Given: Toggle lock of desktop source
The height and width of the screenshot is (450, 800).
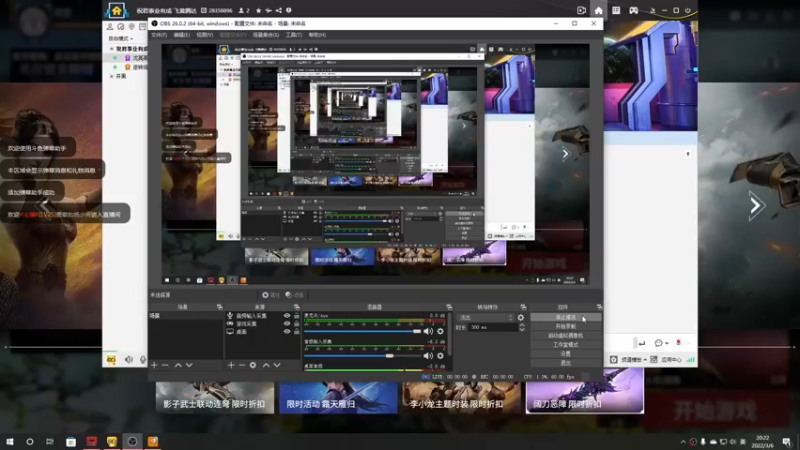Looking at the screenshot, I should click(296, 332).
